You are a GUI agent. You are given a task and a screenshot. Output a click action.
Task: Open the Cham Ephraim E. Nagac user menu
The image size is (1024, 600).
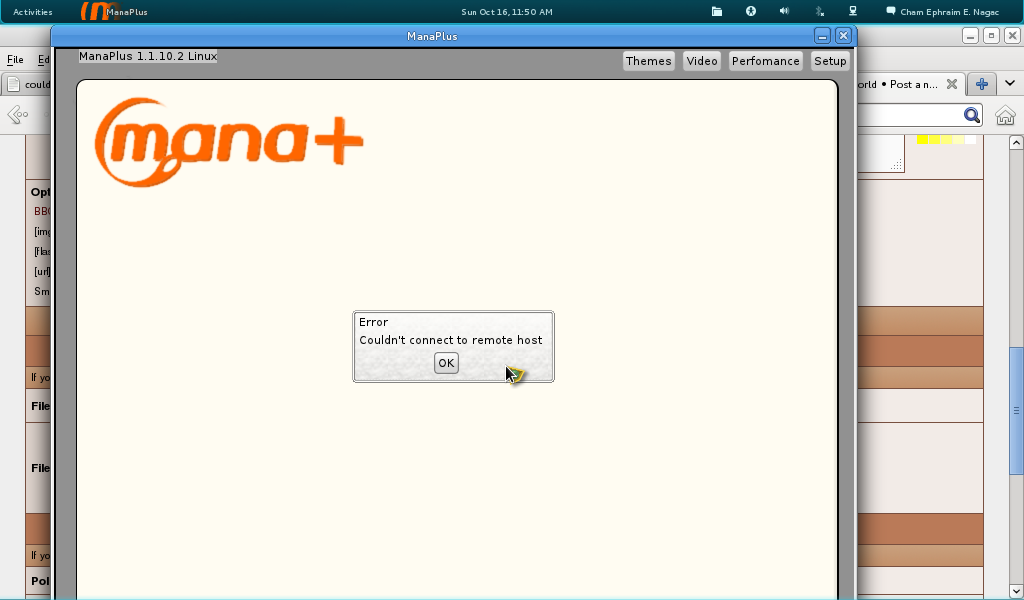950,12
